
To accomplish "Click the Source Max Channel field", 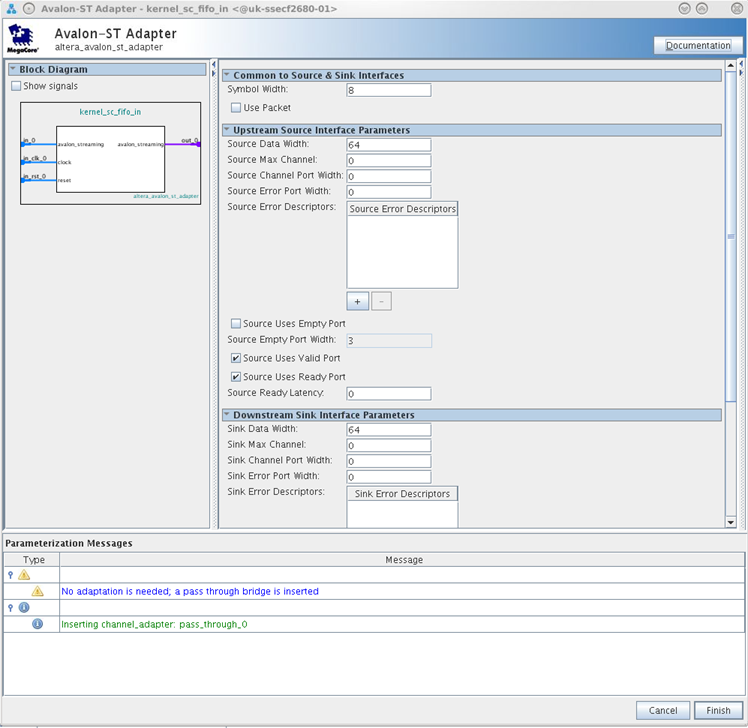I will click(x=389, y=161).
